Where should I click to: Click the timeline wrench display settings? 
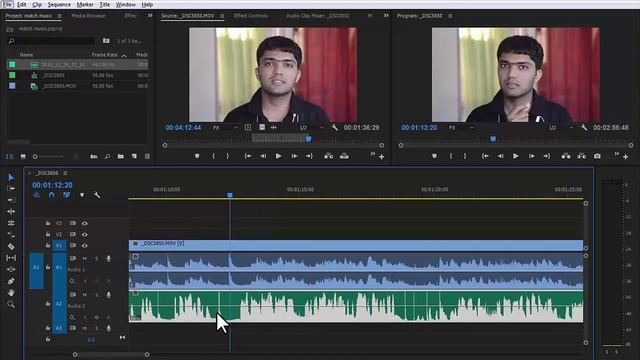click(97, 195)
